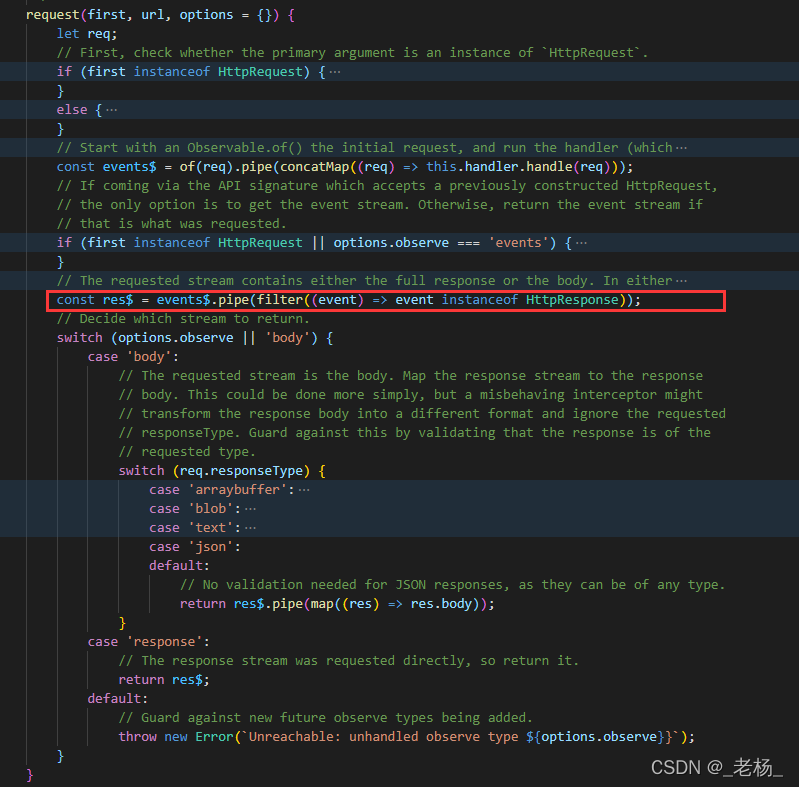Screen dimensions: 799x787
Task: Click 'switch (req.responseType) {' line
Action: click(x=222, y=471)
